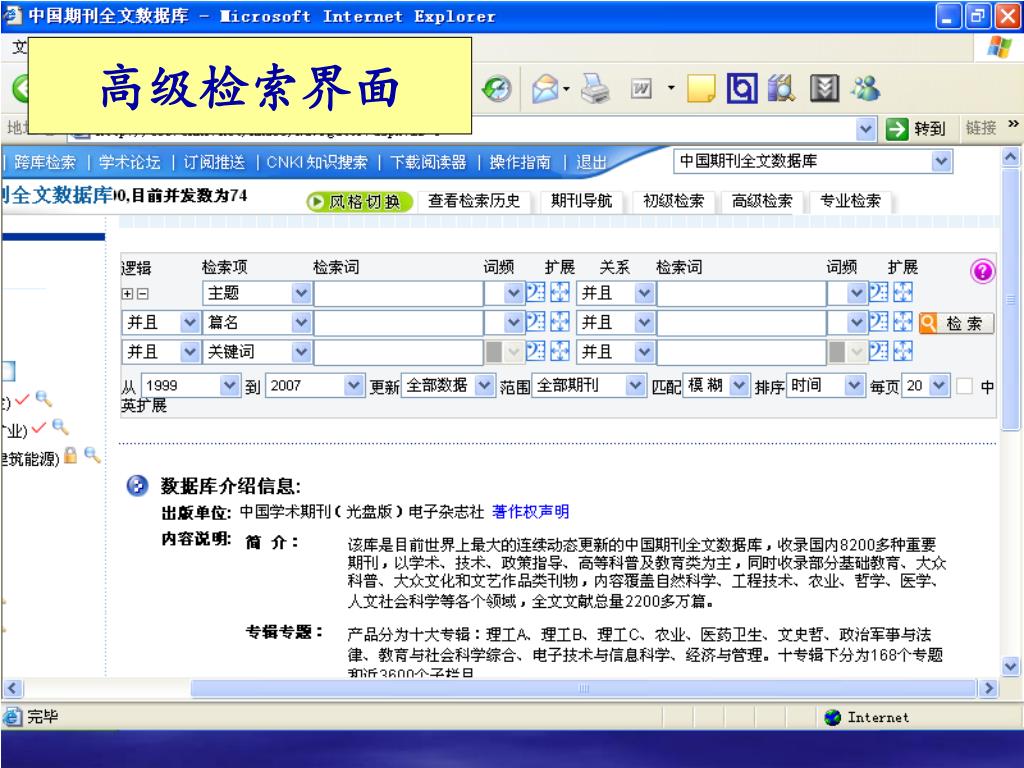Screen dimensions: 1024x768
Task: Open the 并且 logic dropdown before 篇名
Action: (x=161, y=323)
